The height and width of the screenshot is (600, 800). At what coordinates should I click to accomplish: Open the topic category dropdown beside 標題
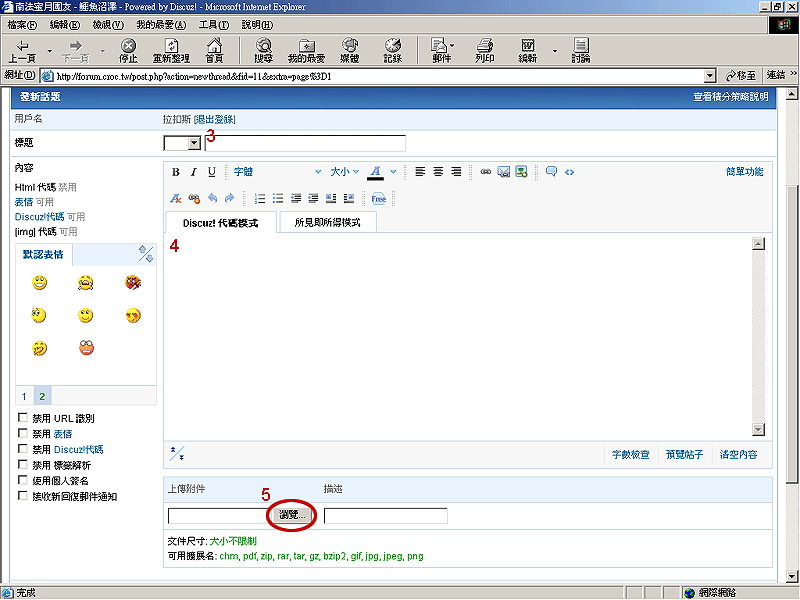tap(175, 143)
